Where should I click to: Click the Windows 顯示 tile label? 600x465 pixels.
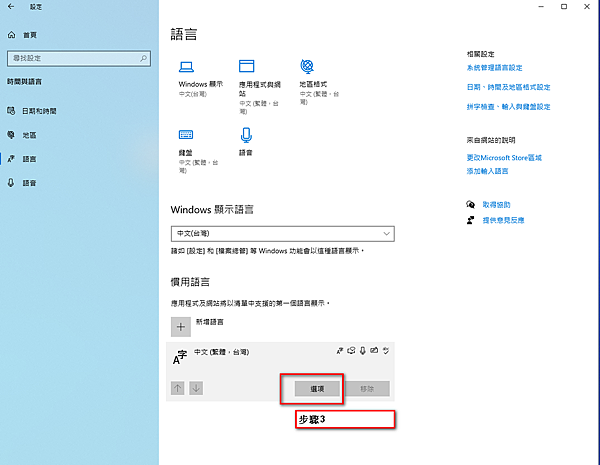click(x=201, y=84)
